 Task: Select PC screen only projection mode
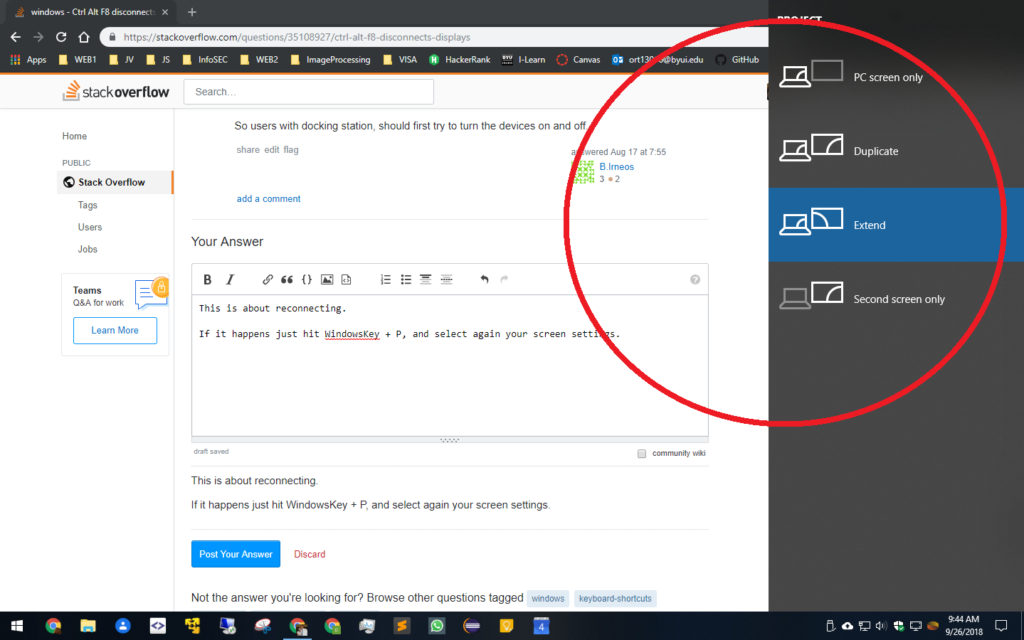[x=887, y=77]
